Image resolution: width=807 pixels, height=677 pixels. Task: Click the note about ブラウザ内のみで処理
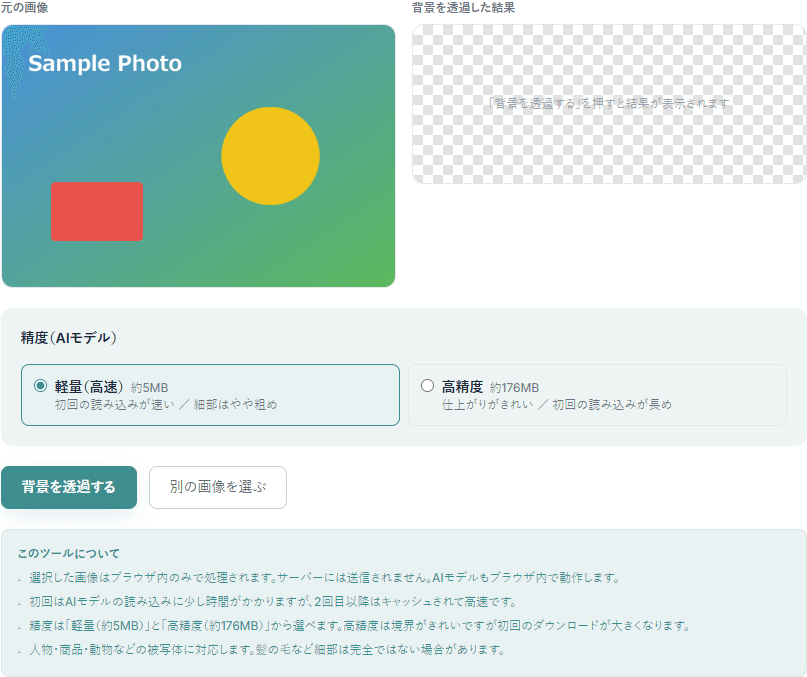tap(324, 578)
